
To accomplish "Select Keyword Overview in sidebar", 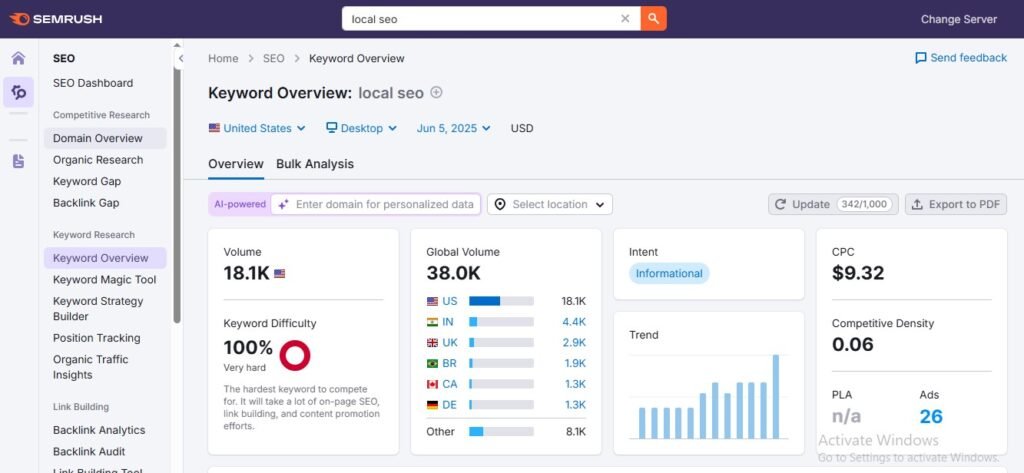I will tap(105, 258).
